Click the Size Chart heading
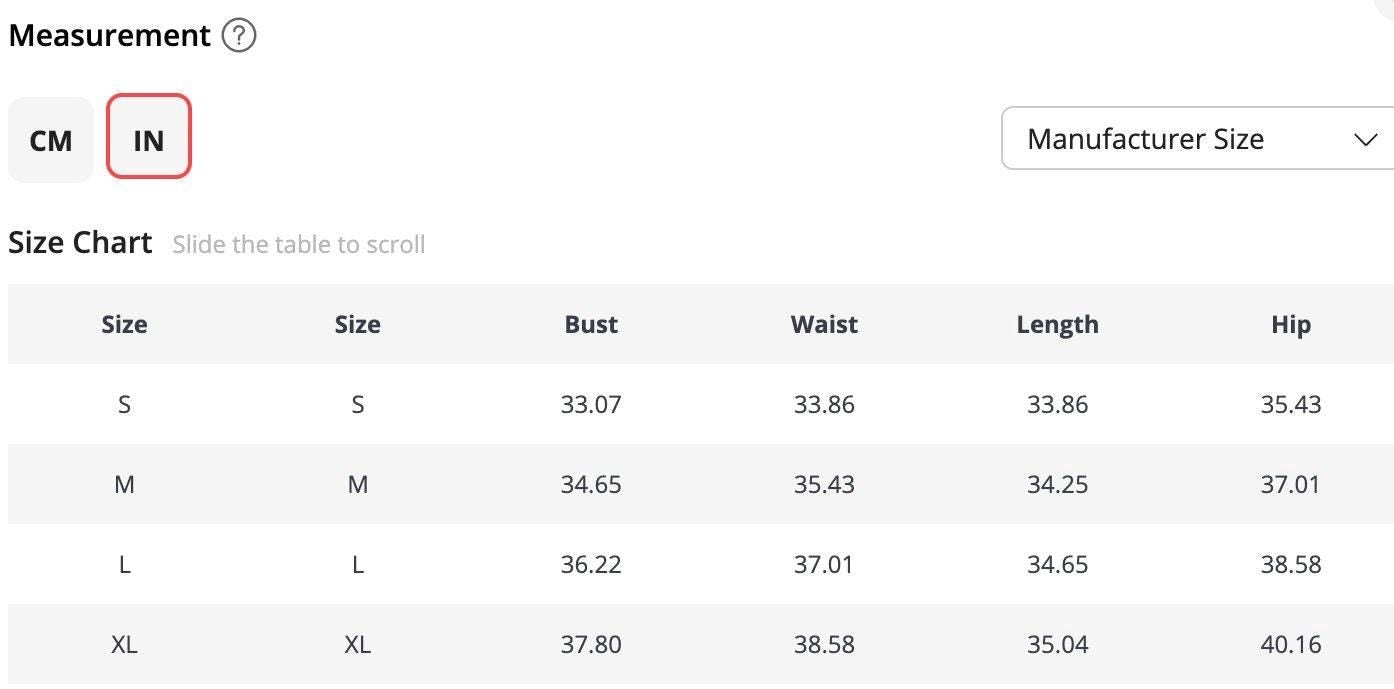1394x689 pixels. (x=80, y=243)
